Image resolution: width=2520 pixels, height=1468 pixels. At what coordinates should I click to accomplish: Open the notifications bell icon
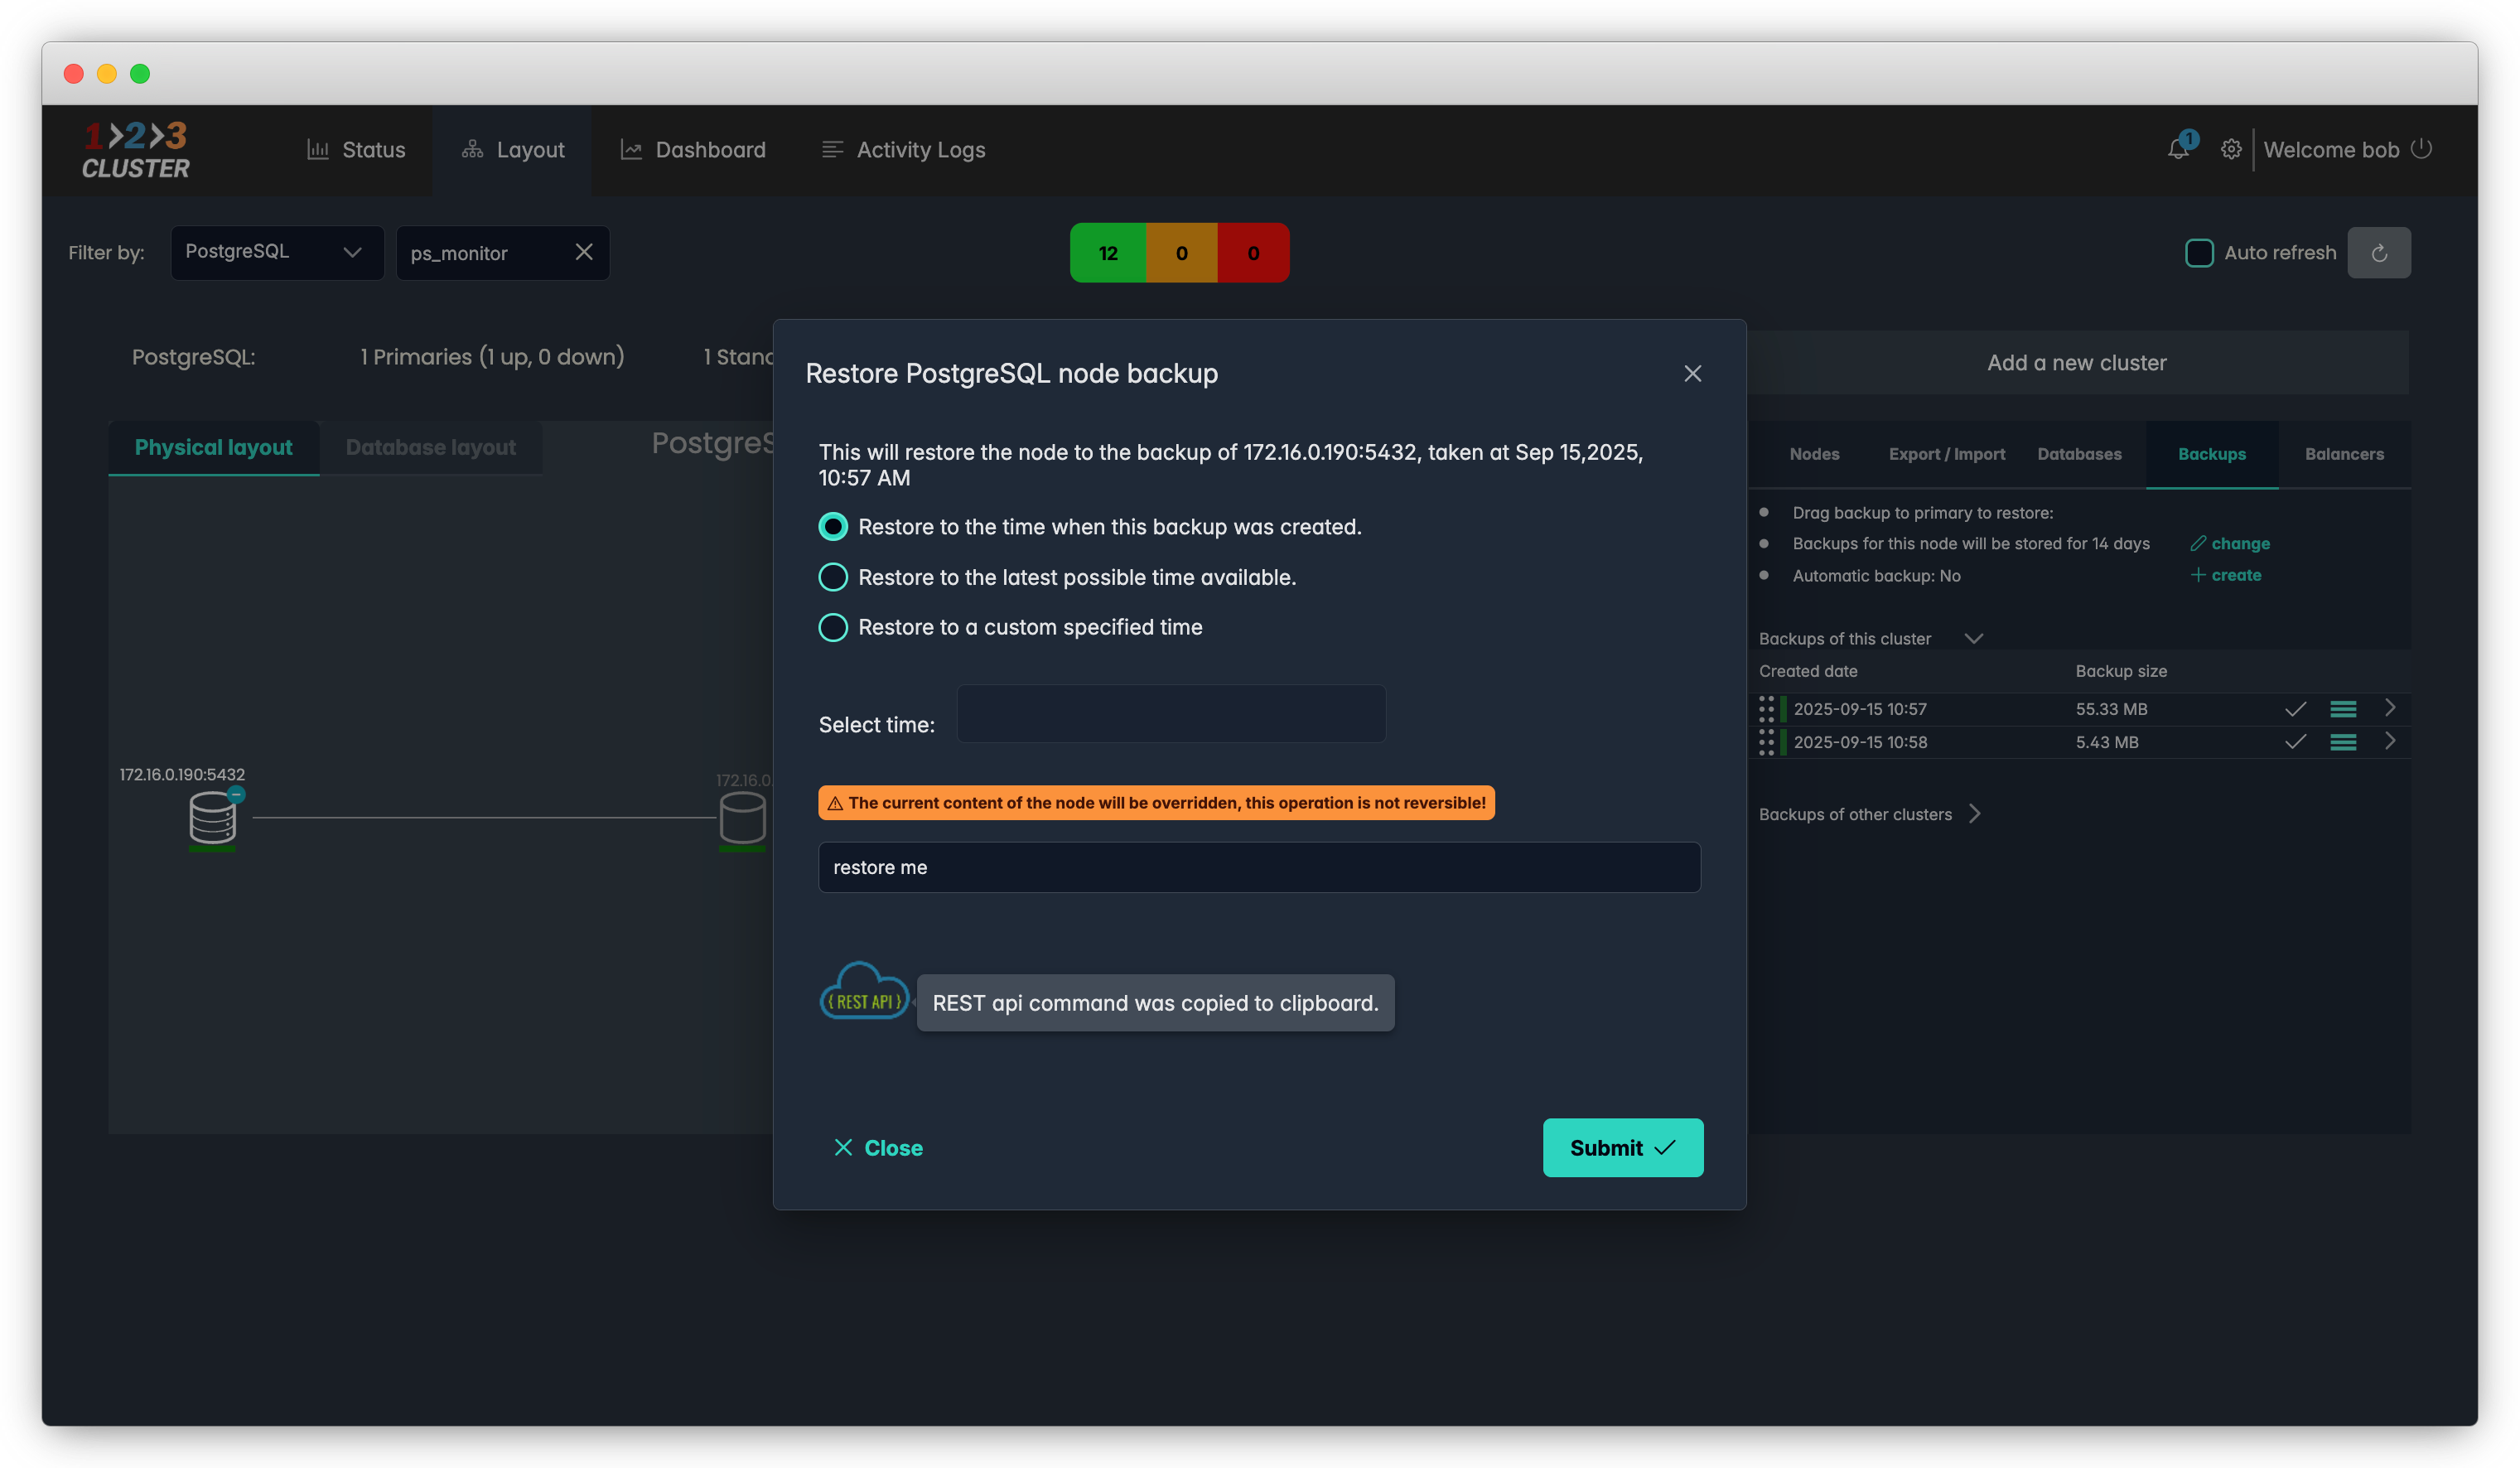[x=2177, y=149]
